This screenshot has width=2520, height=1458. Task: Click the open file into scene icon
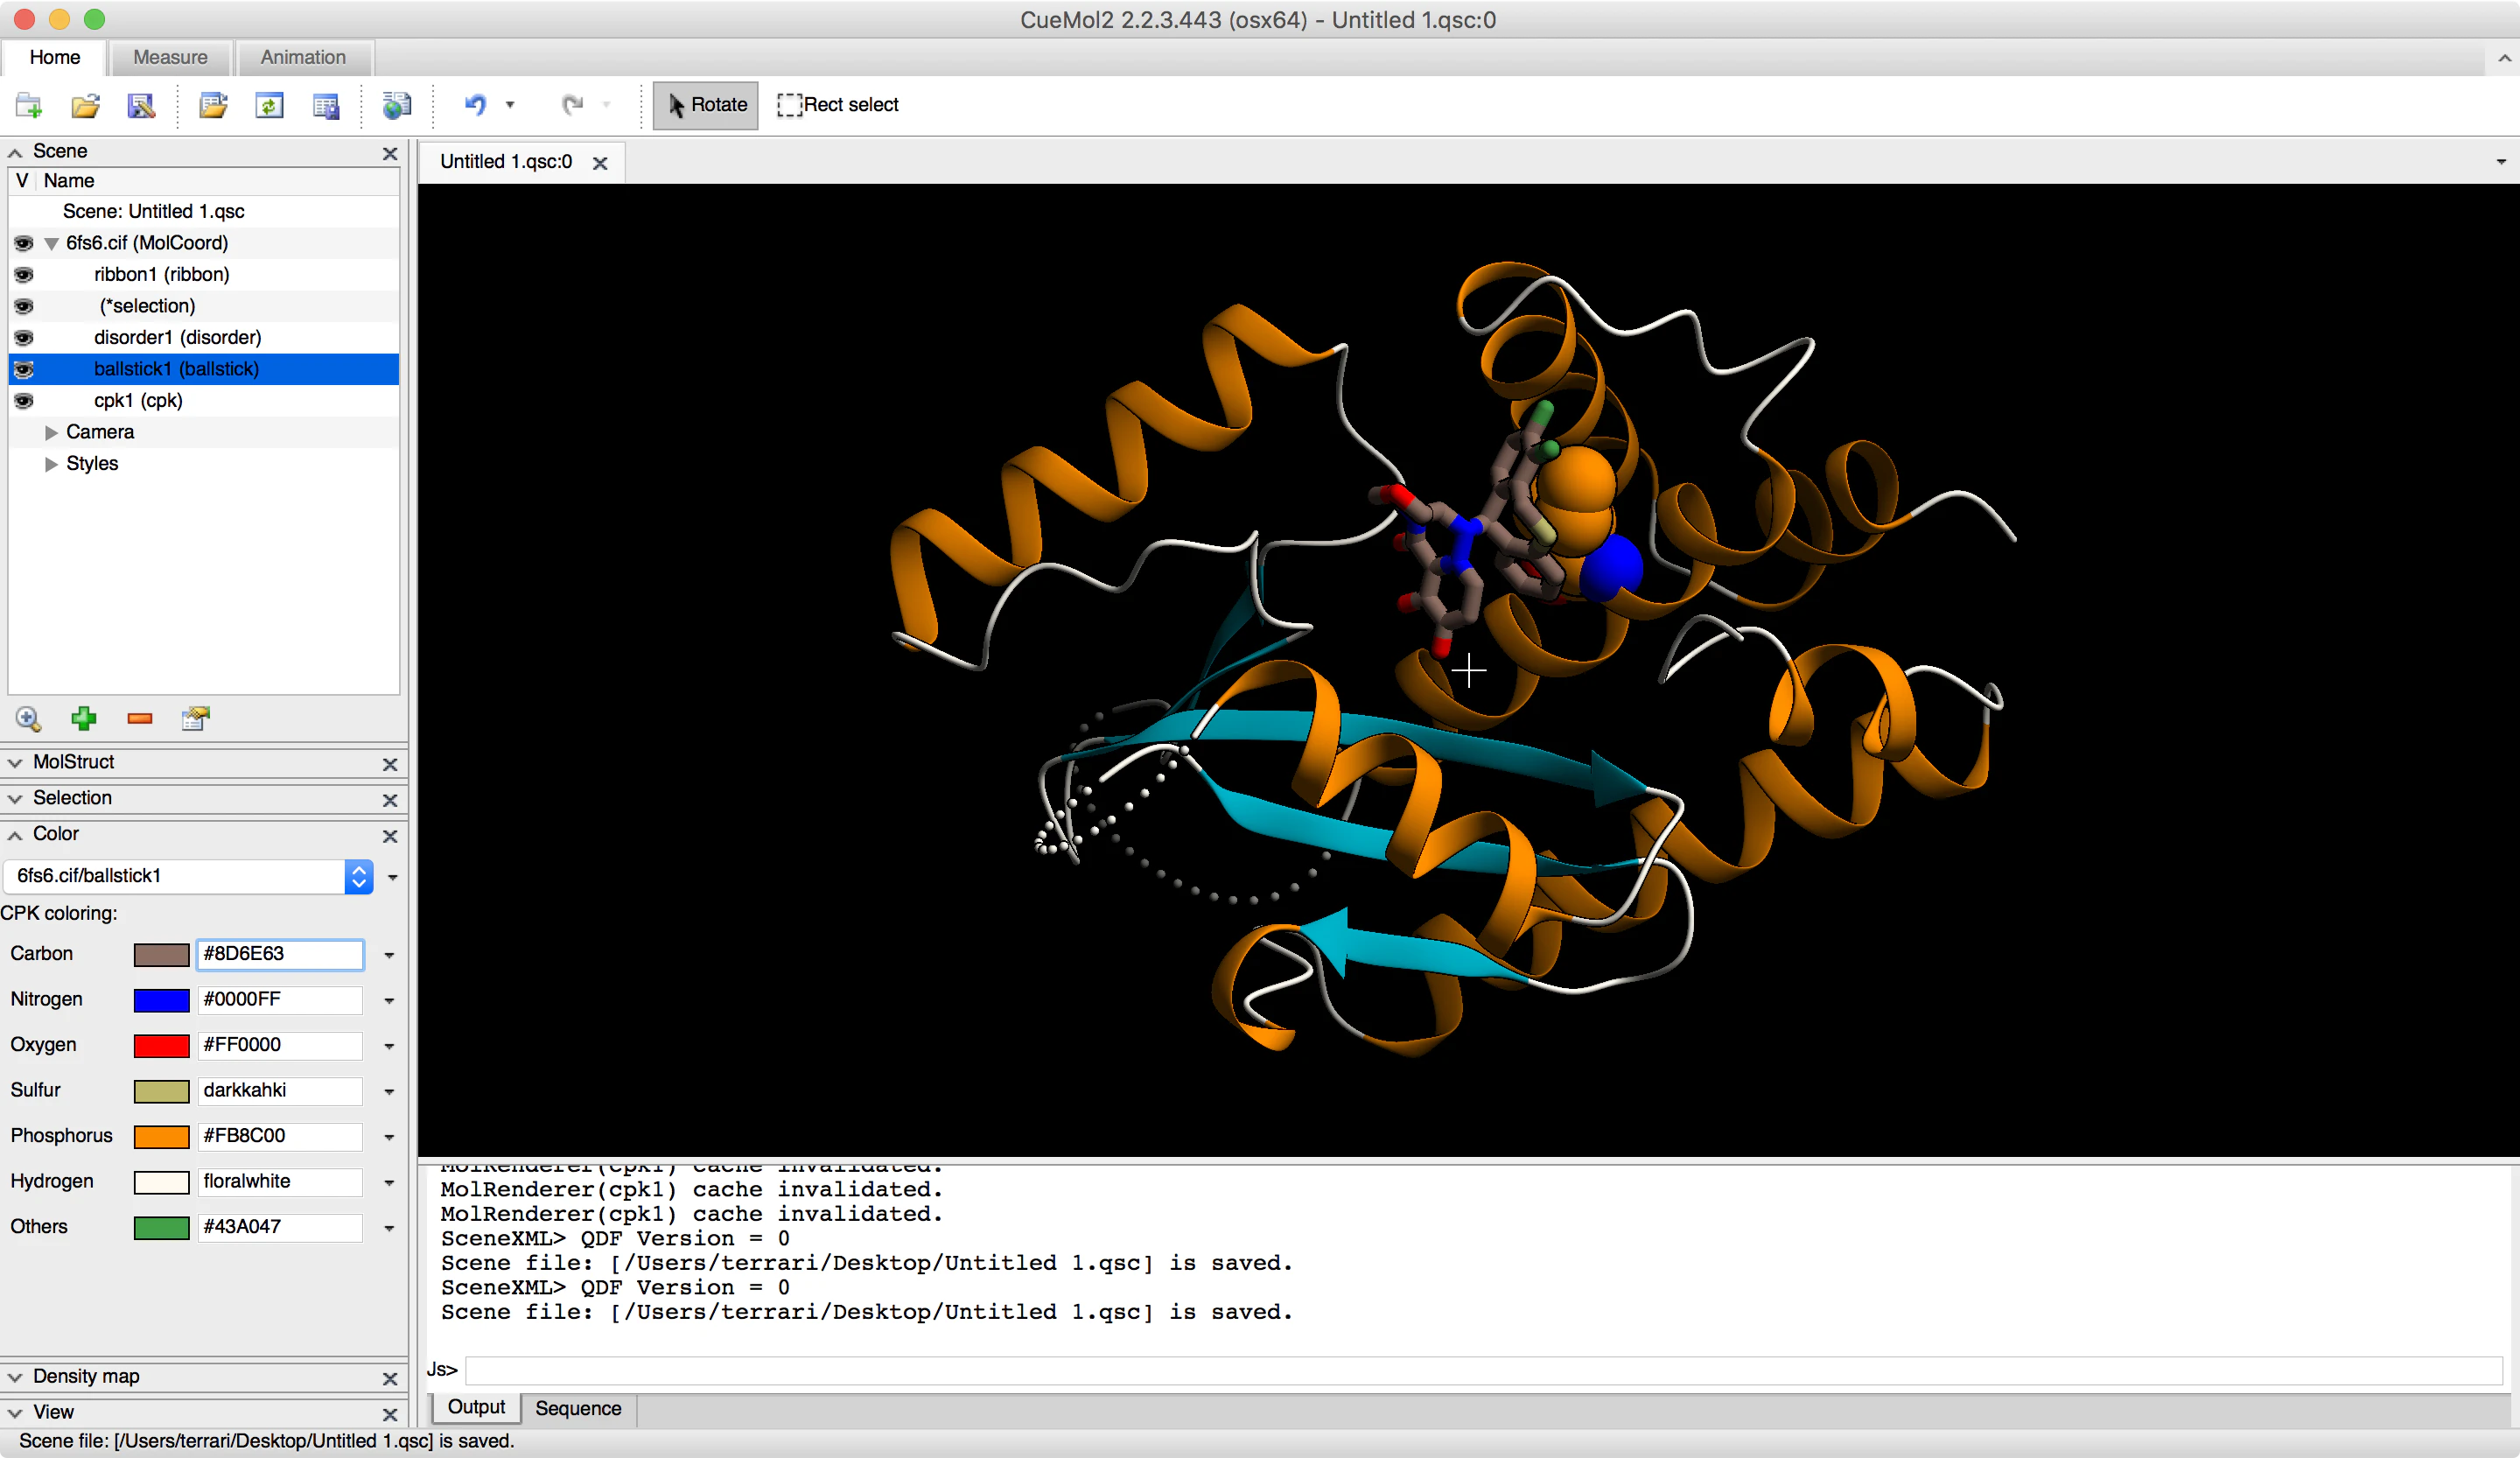point(213,105)
